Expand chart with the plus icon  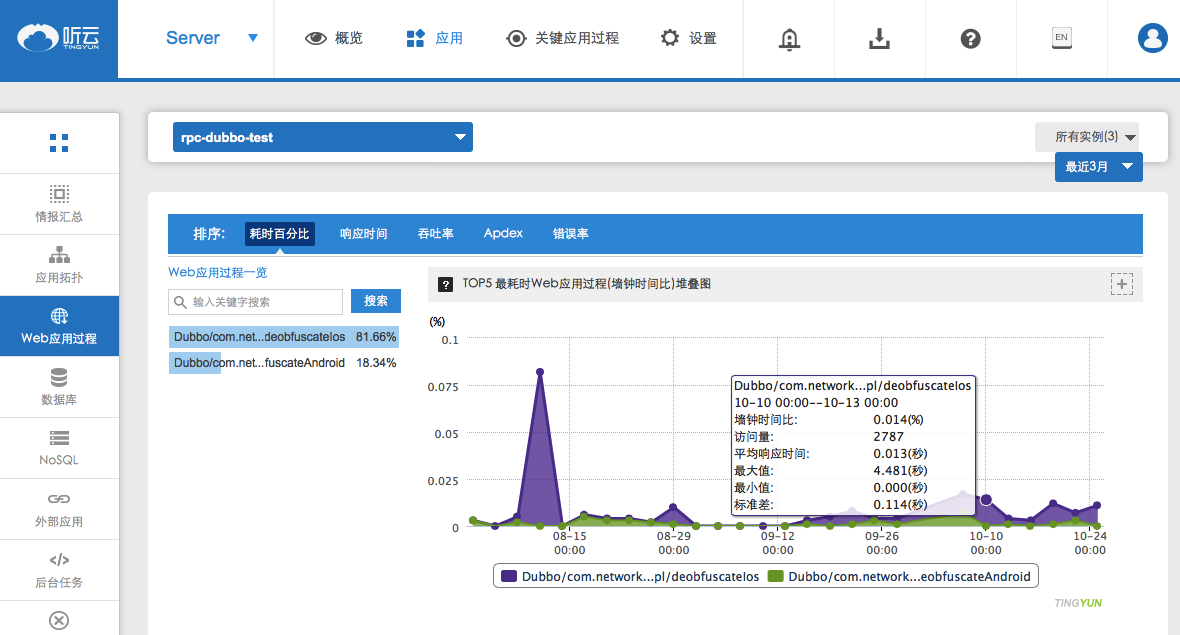click(x=1121, y=285)
